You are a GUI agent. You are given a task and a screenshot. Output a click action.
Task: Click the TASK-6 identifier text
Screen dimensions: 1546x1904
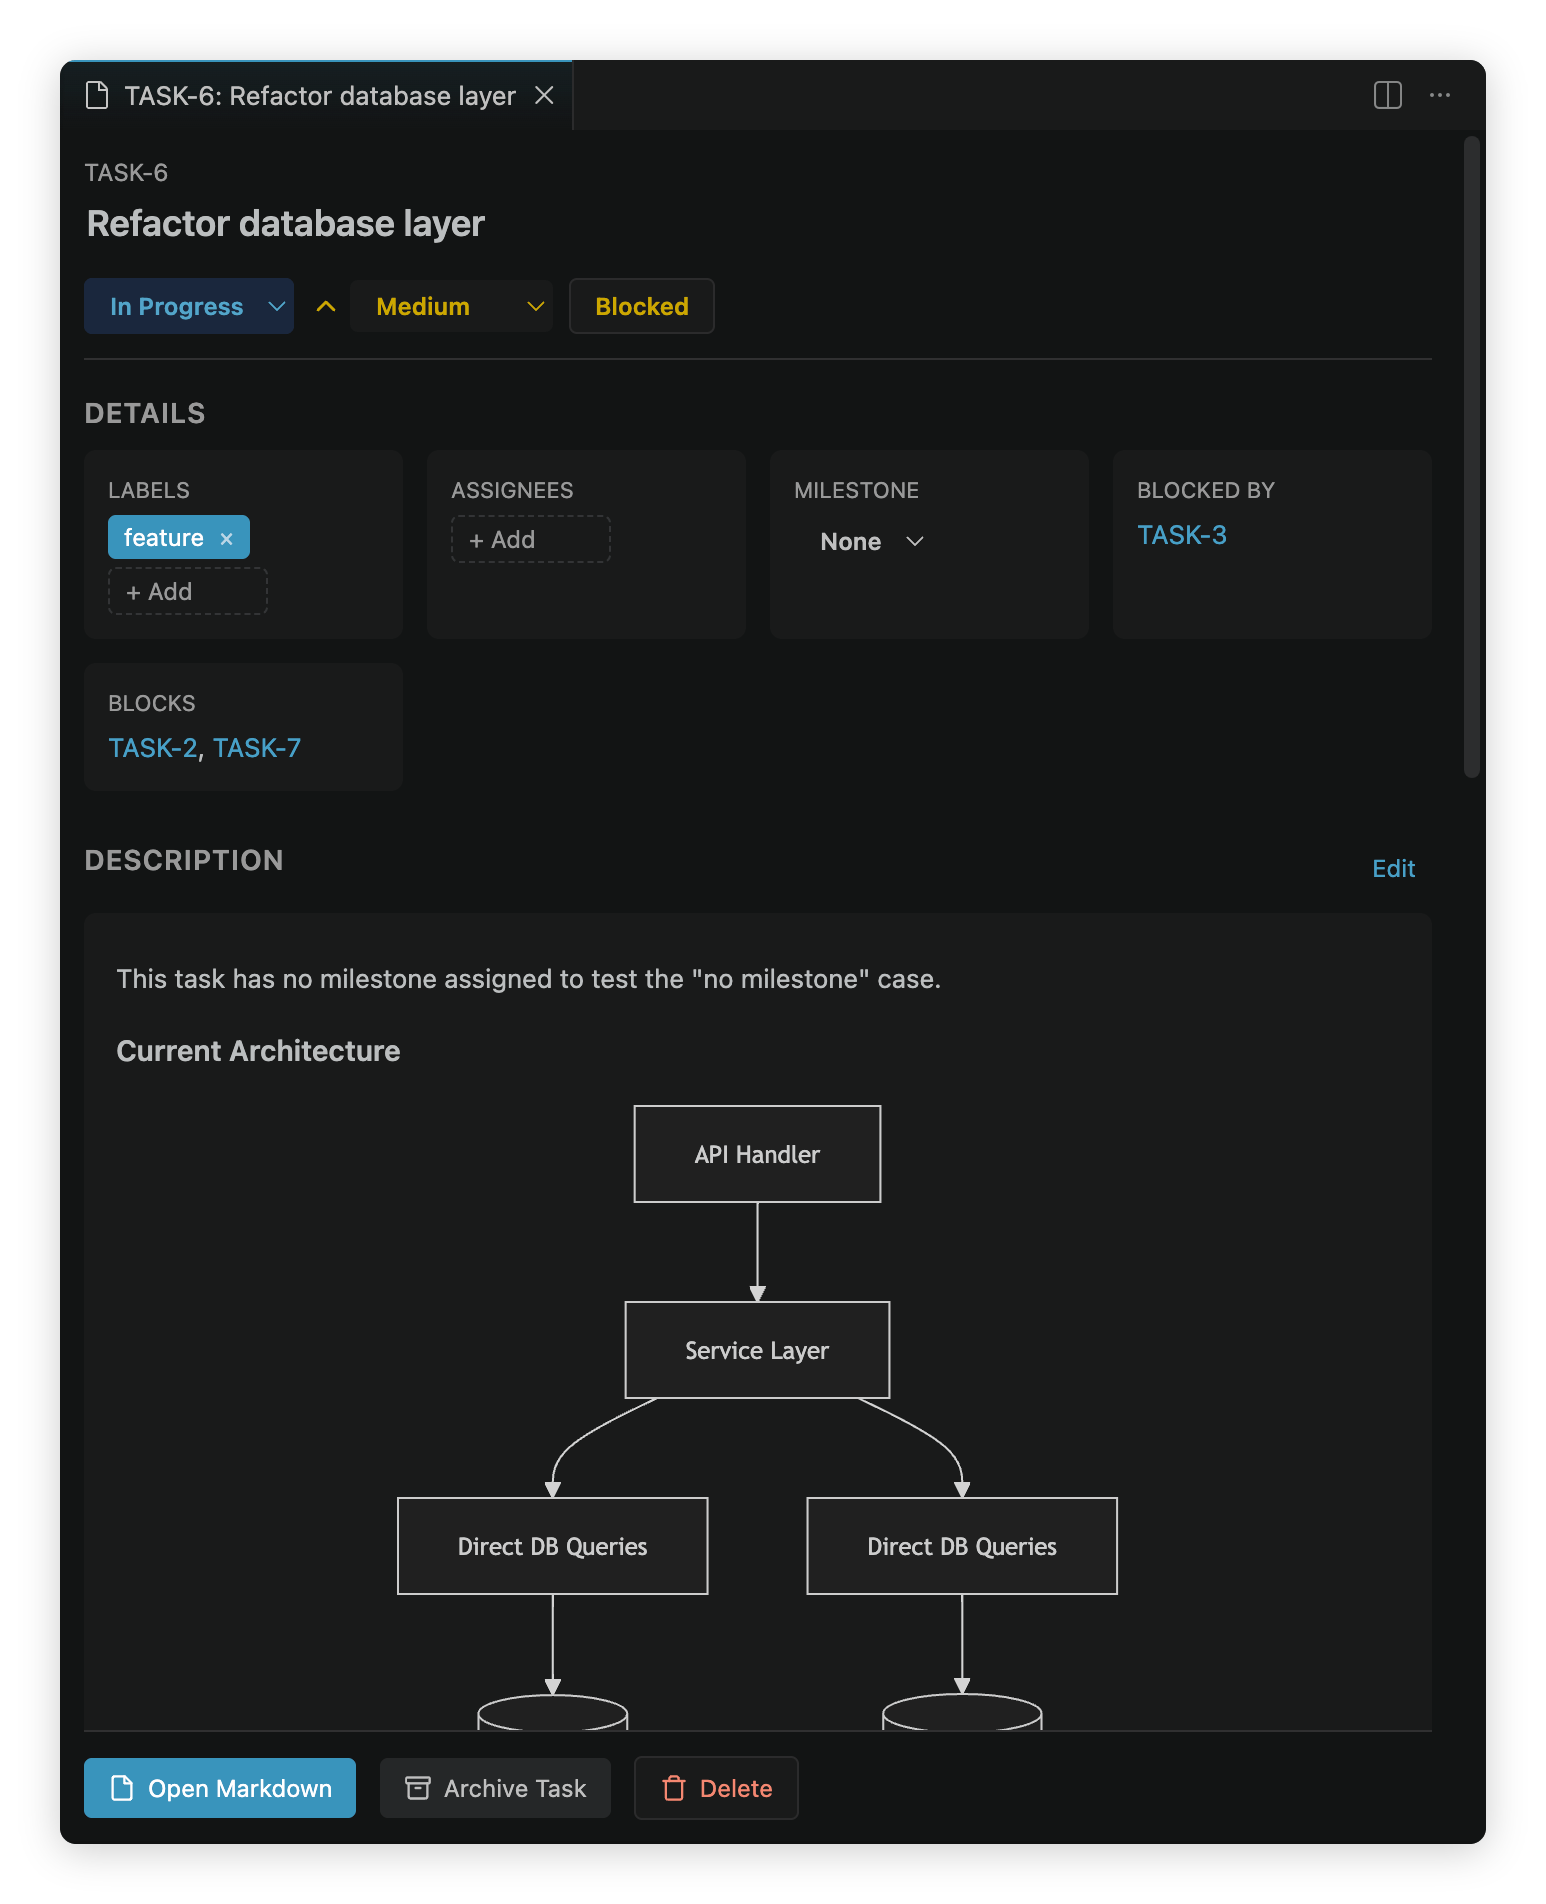pos(126,173)
